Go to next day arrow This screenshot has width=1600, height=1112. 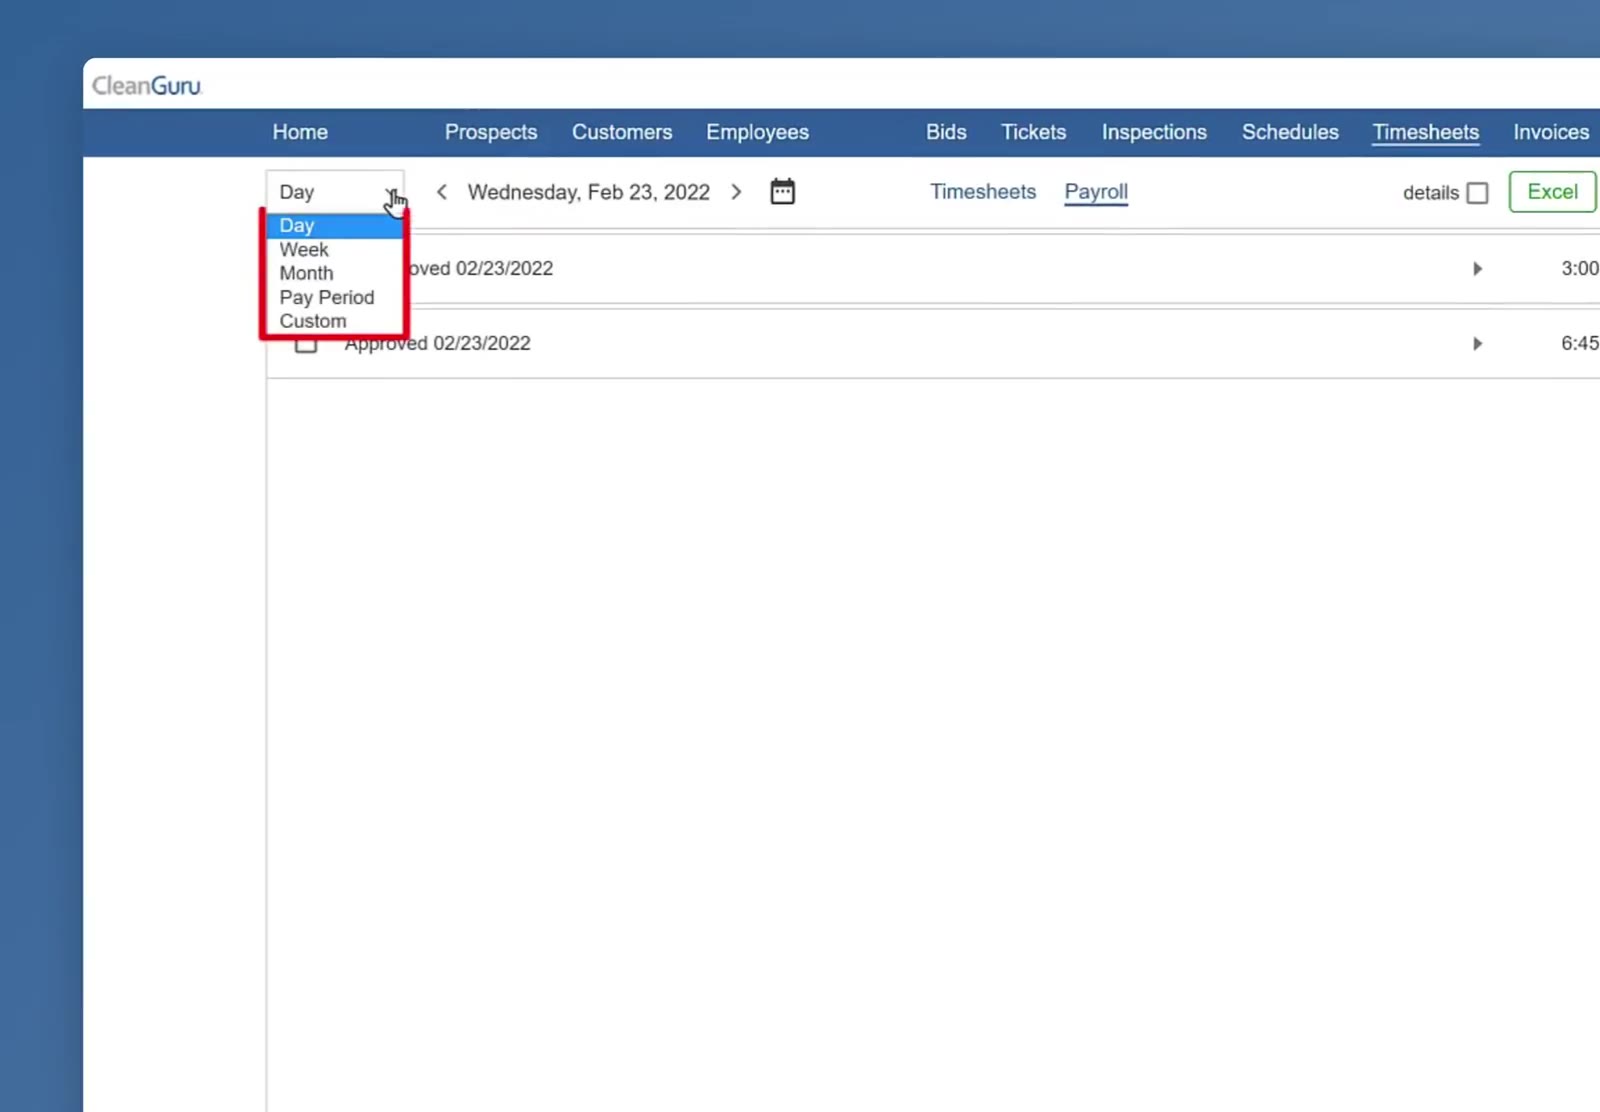[x=736, y=192]
